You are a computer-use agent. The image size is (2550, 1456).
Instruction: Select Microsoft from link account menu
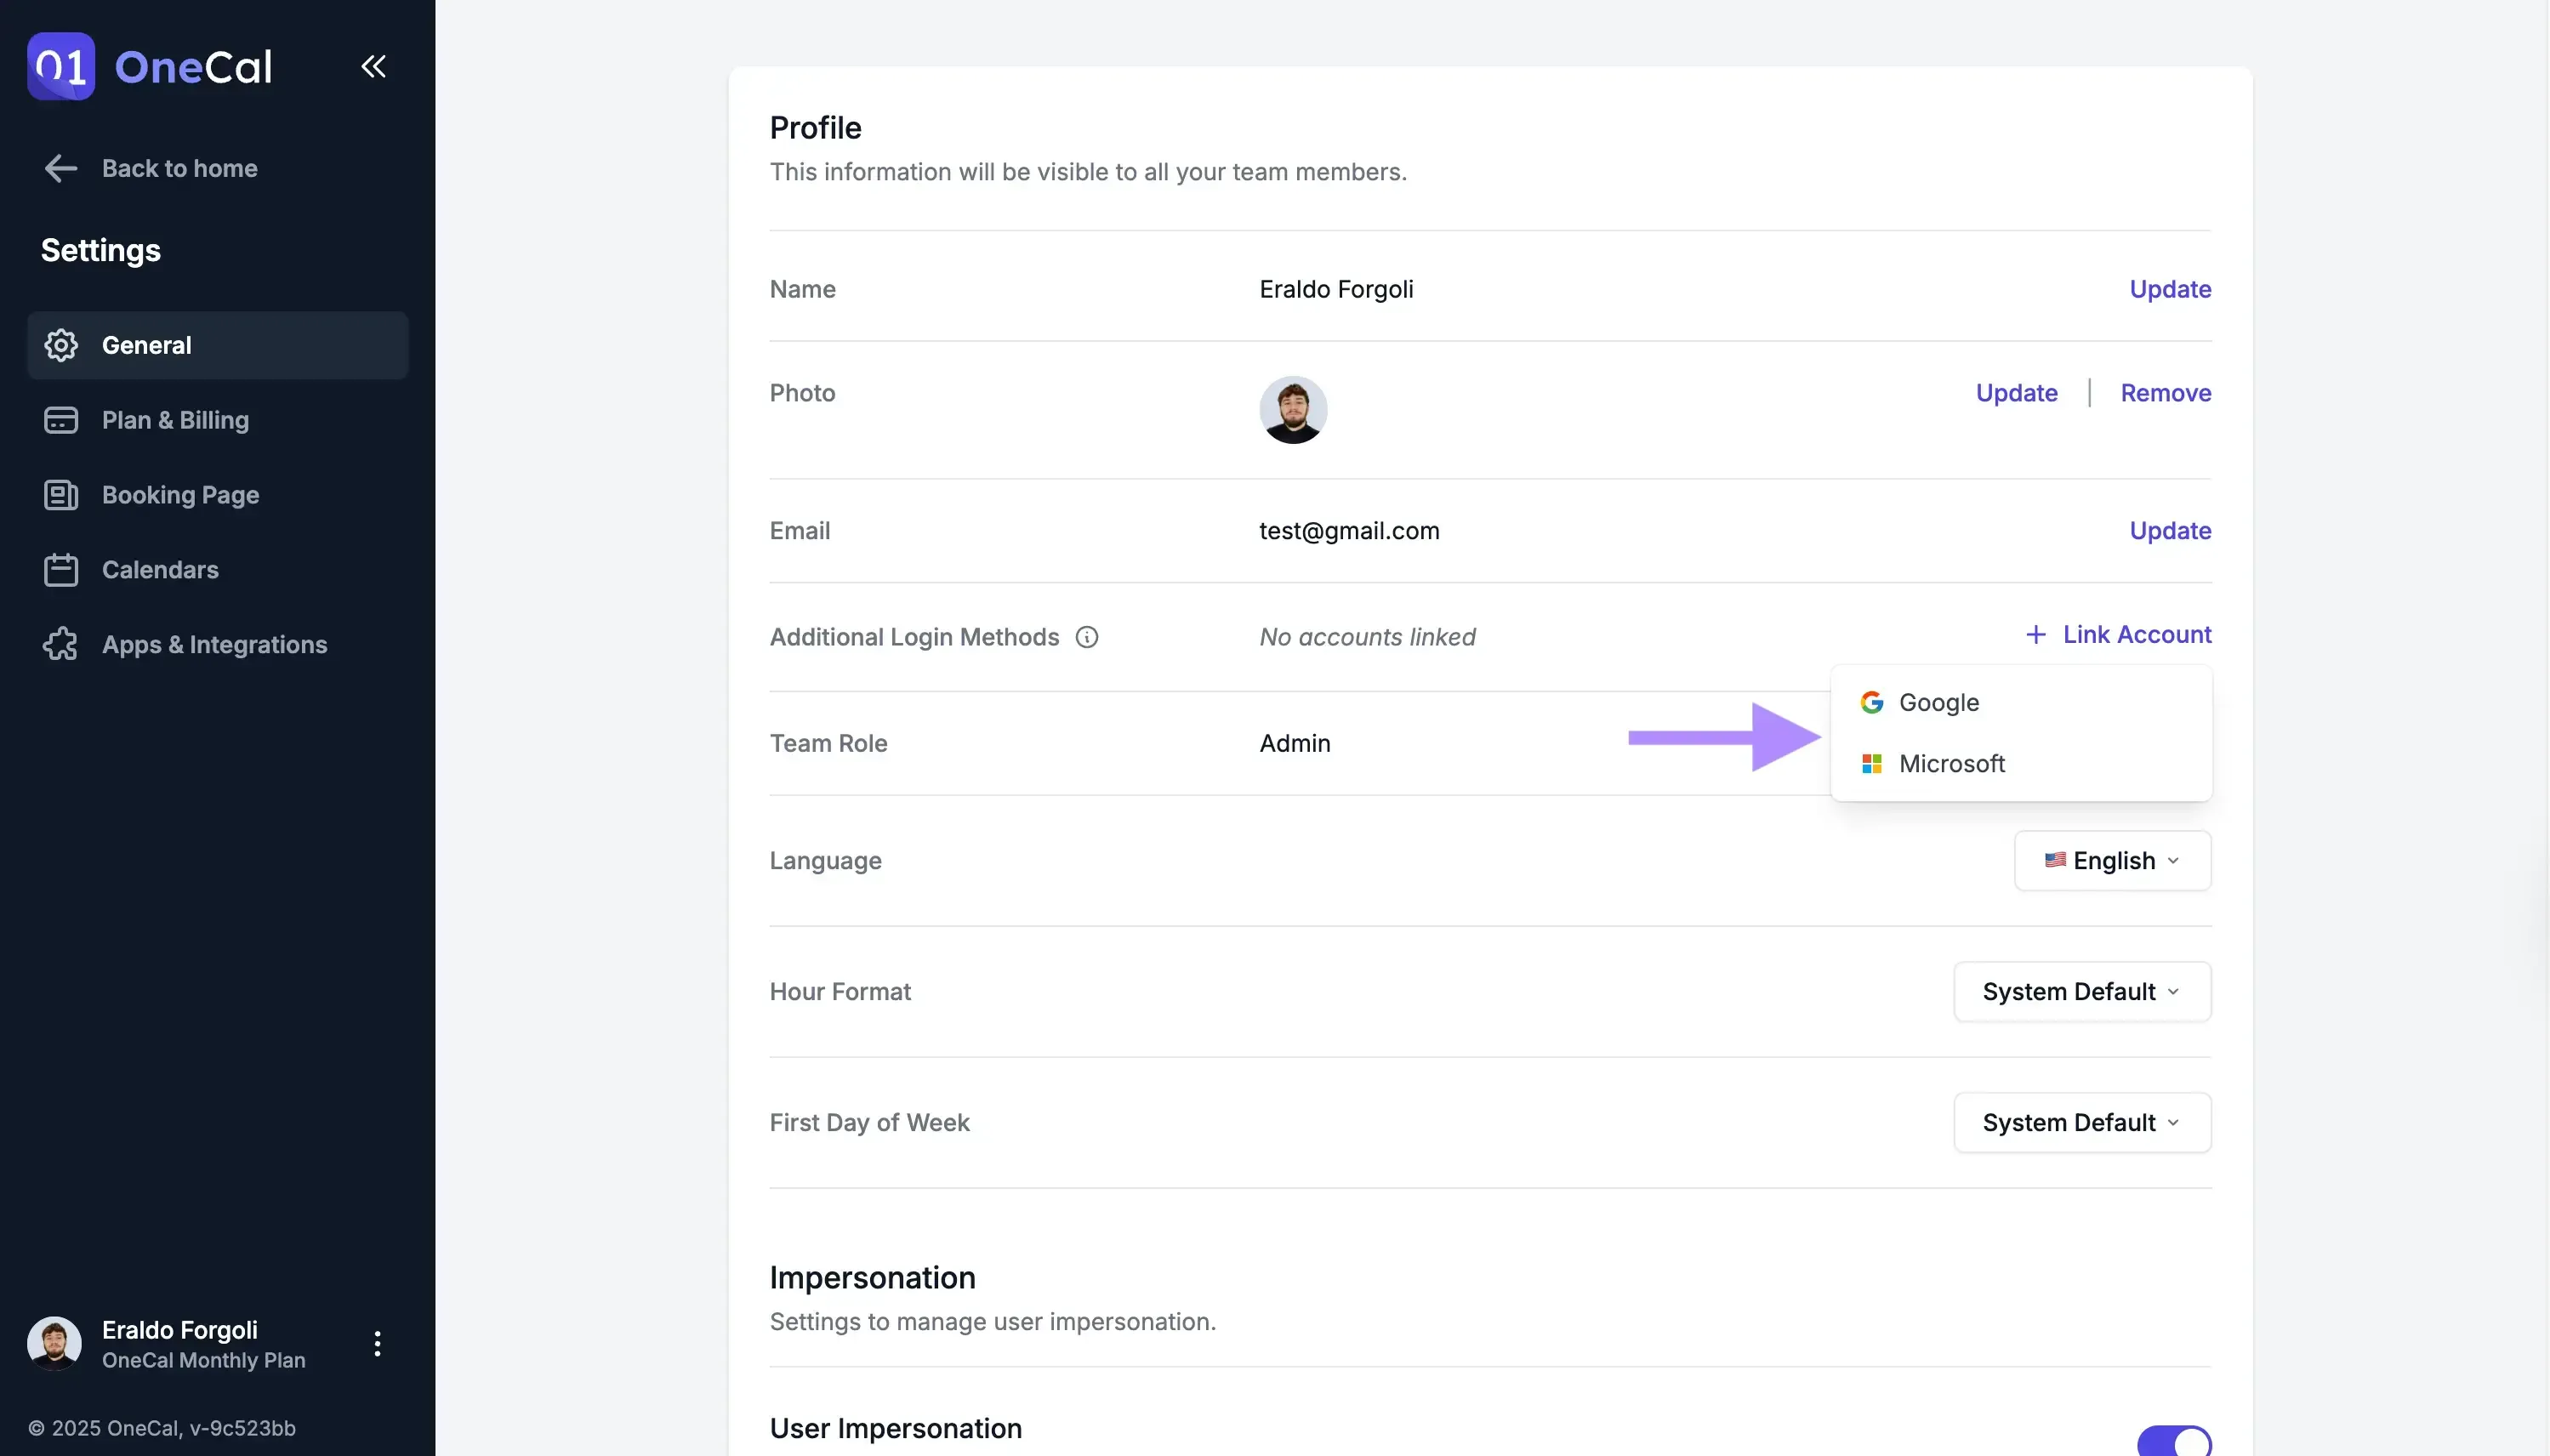1951,764
